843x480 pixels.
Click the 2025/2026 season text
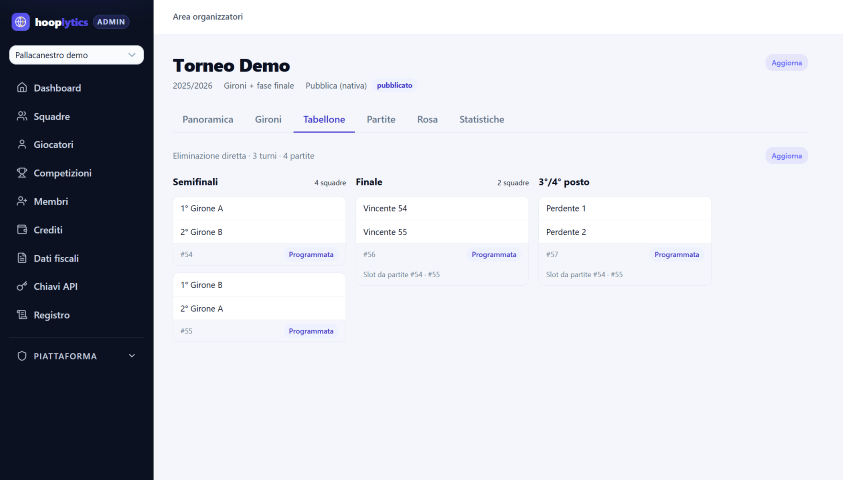[x=192, y=85]
